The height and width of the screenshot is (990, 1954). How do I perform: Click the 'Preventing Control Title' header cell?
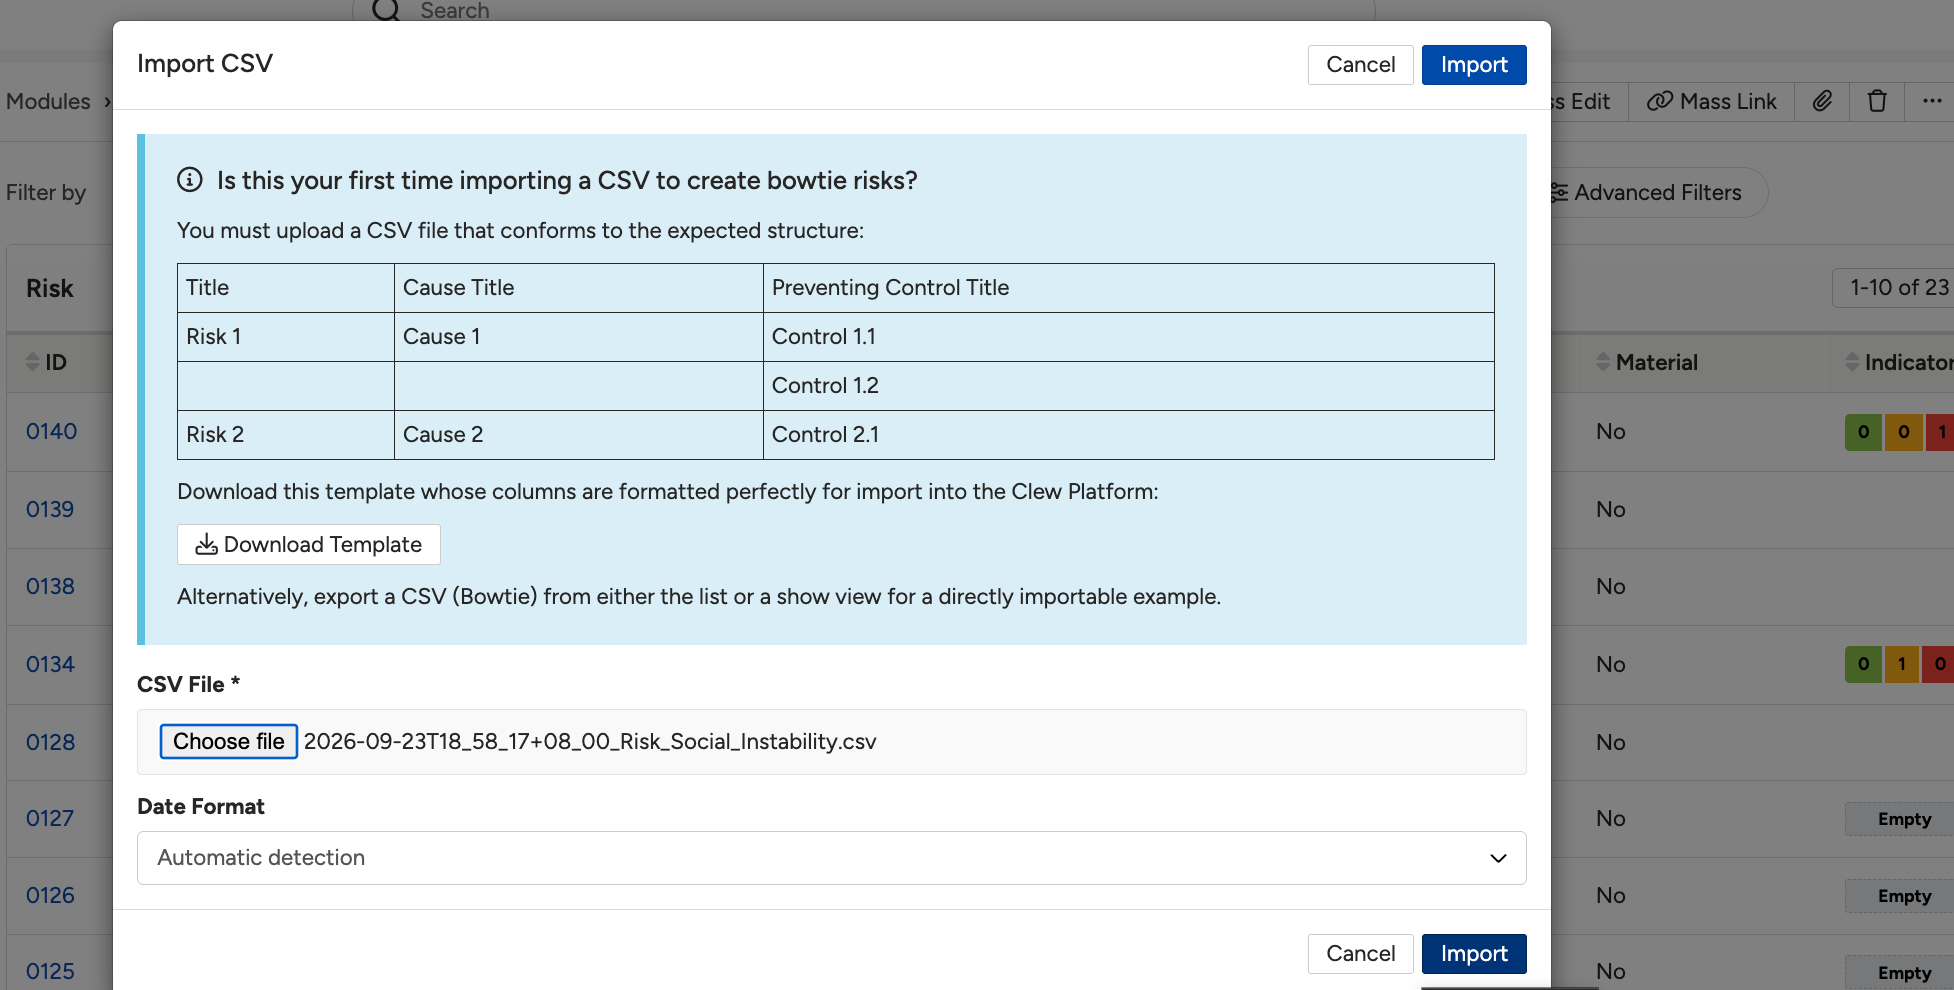coord(1128,288)
